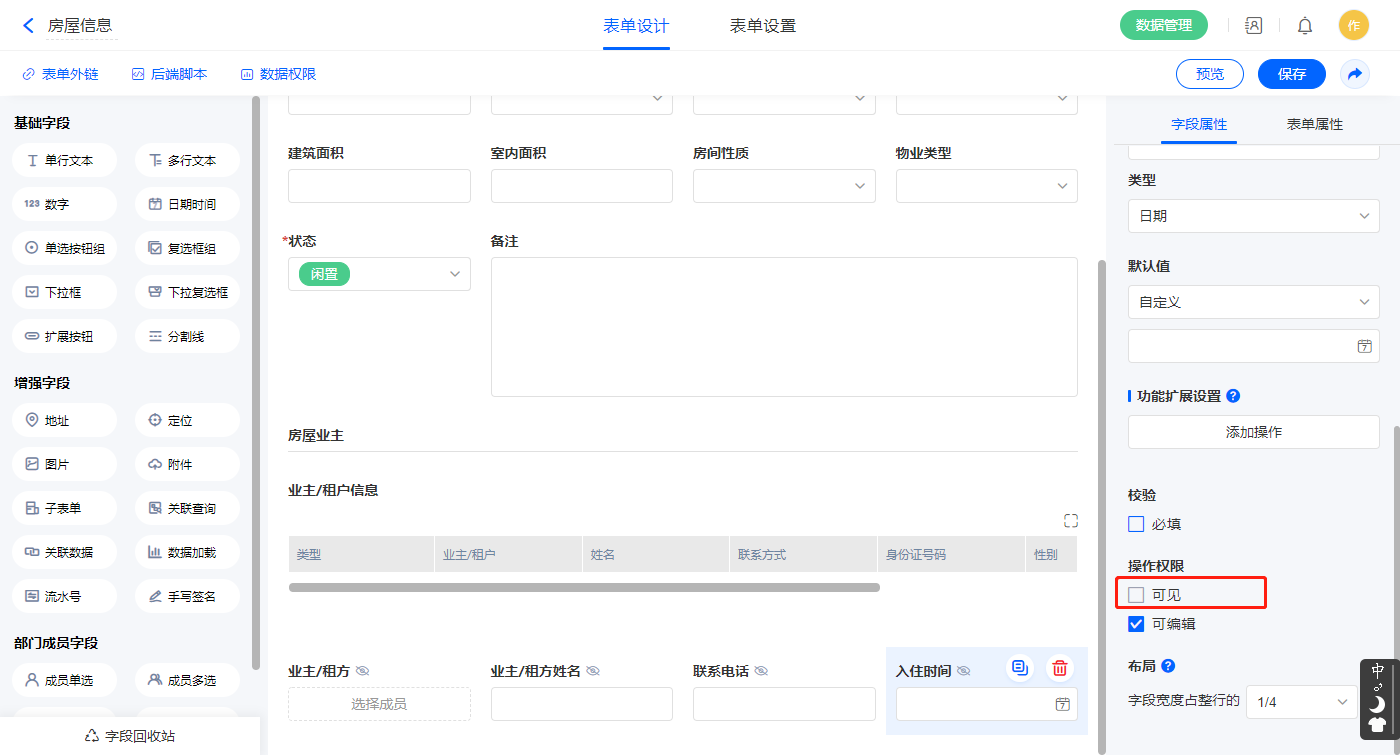
Task: Uncheck the 可编辑 checkbox
Action: [1136, 624]
